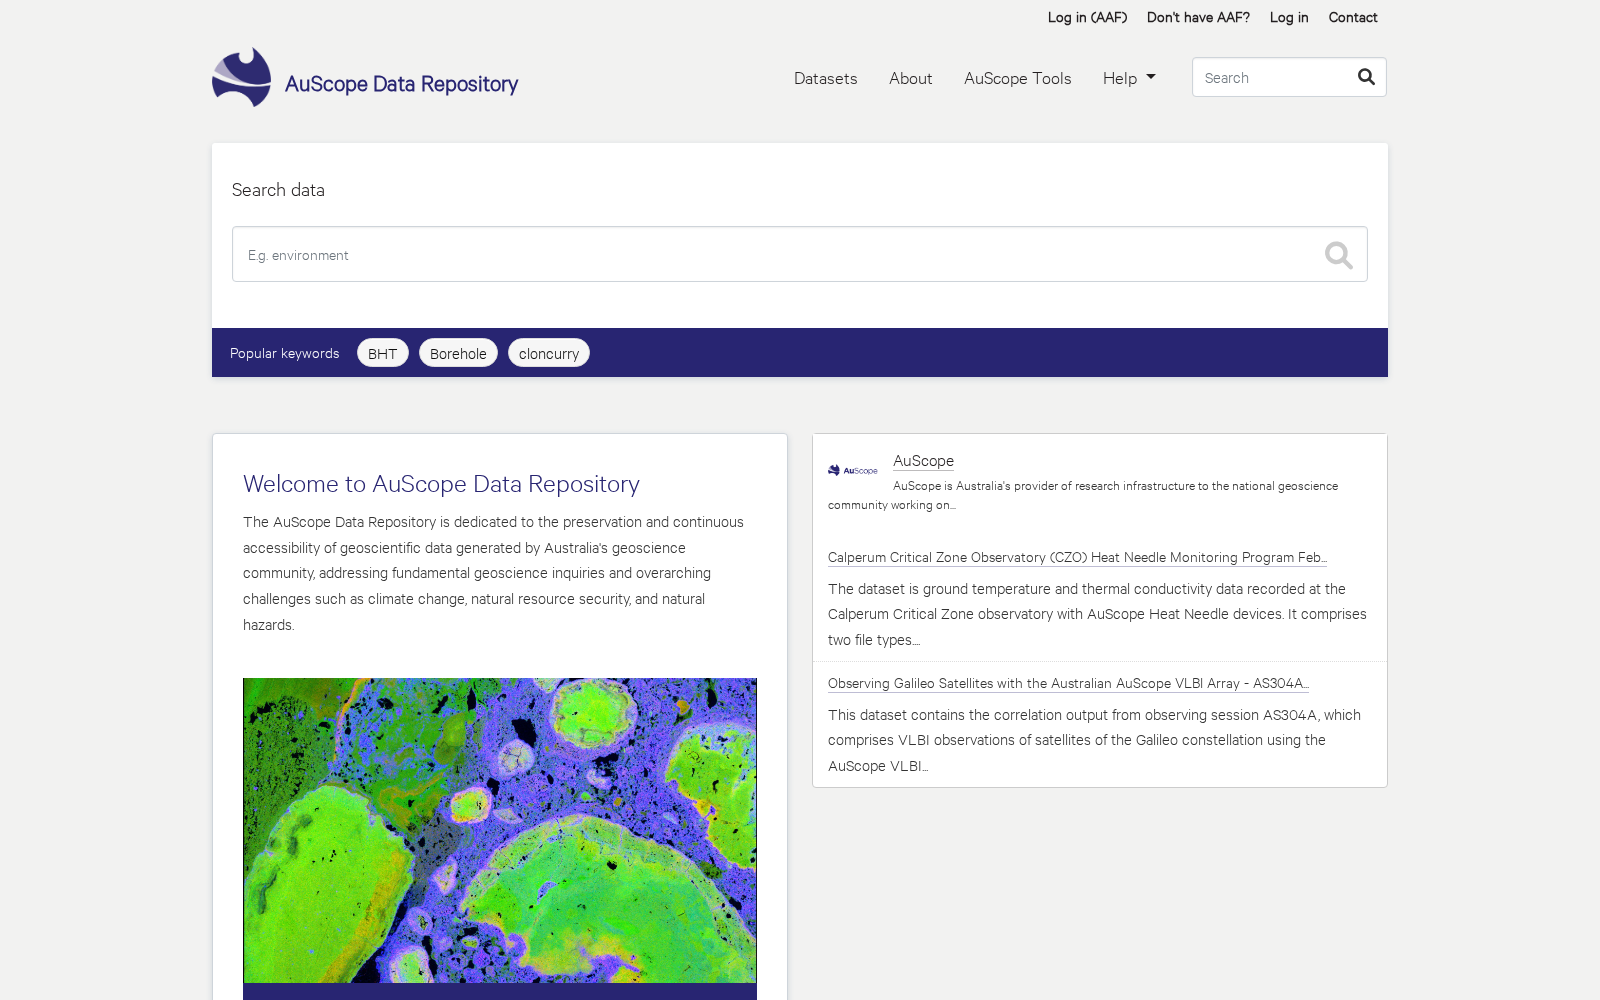Click the 'Welcome to AuScope Data Repository' heading
The height and width of the screenshot is (1000, 1600).
click(x=441, y=484)
